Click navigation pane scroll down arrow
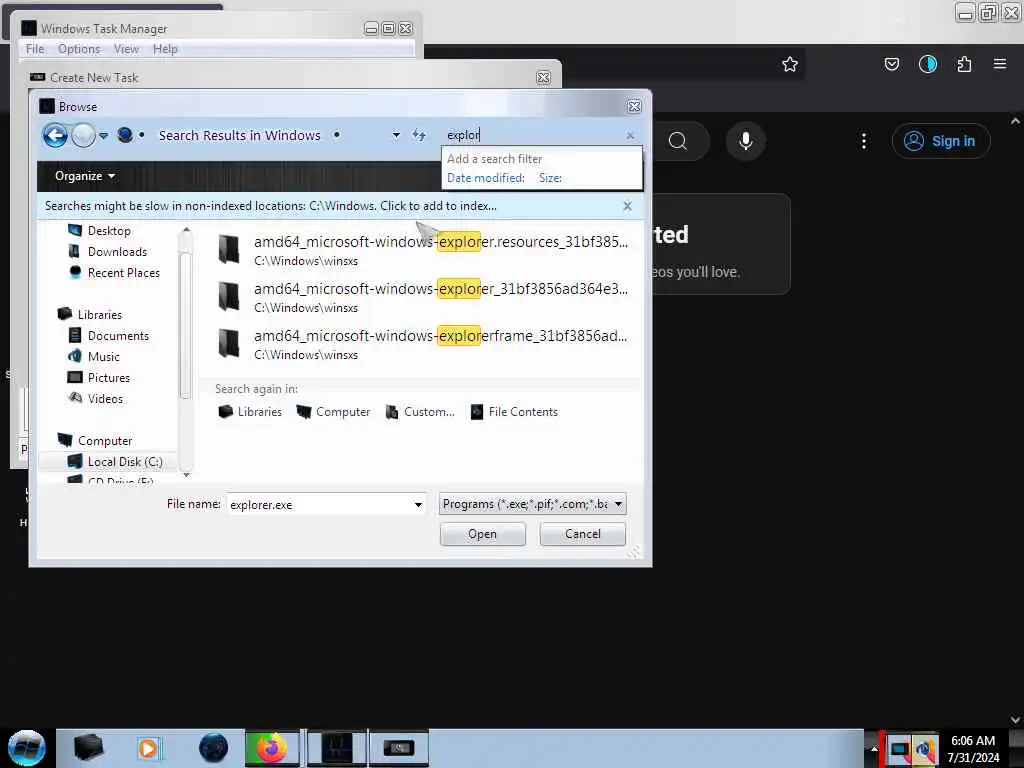This screenshot has height=768, width=1024. coord(186,475)
